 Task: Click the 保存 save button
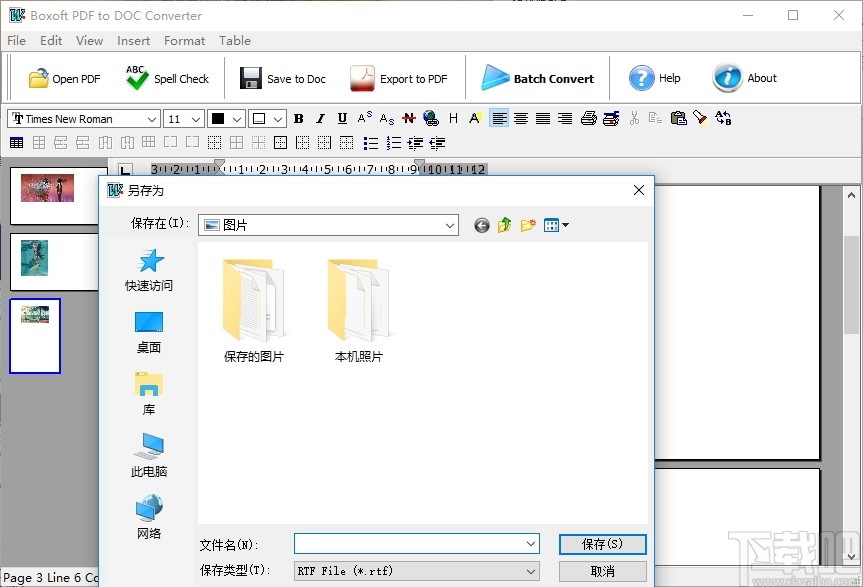[x=602, y=544]
